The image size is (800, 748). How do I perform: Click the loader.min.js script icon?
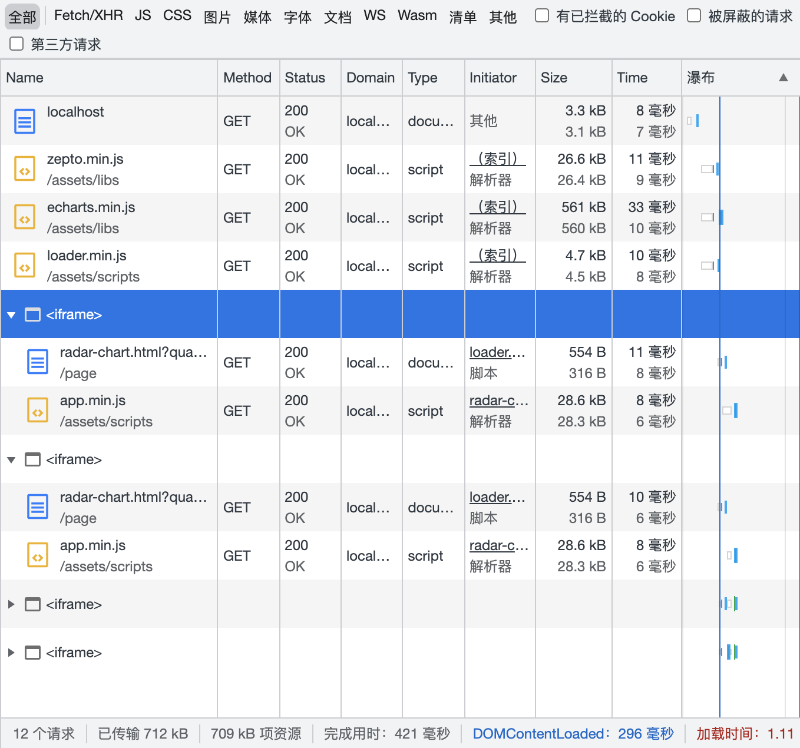(24, 266)
